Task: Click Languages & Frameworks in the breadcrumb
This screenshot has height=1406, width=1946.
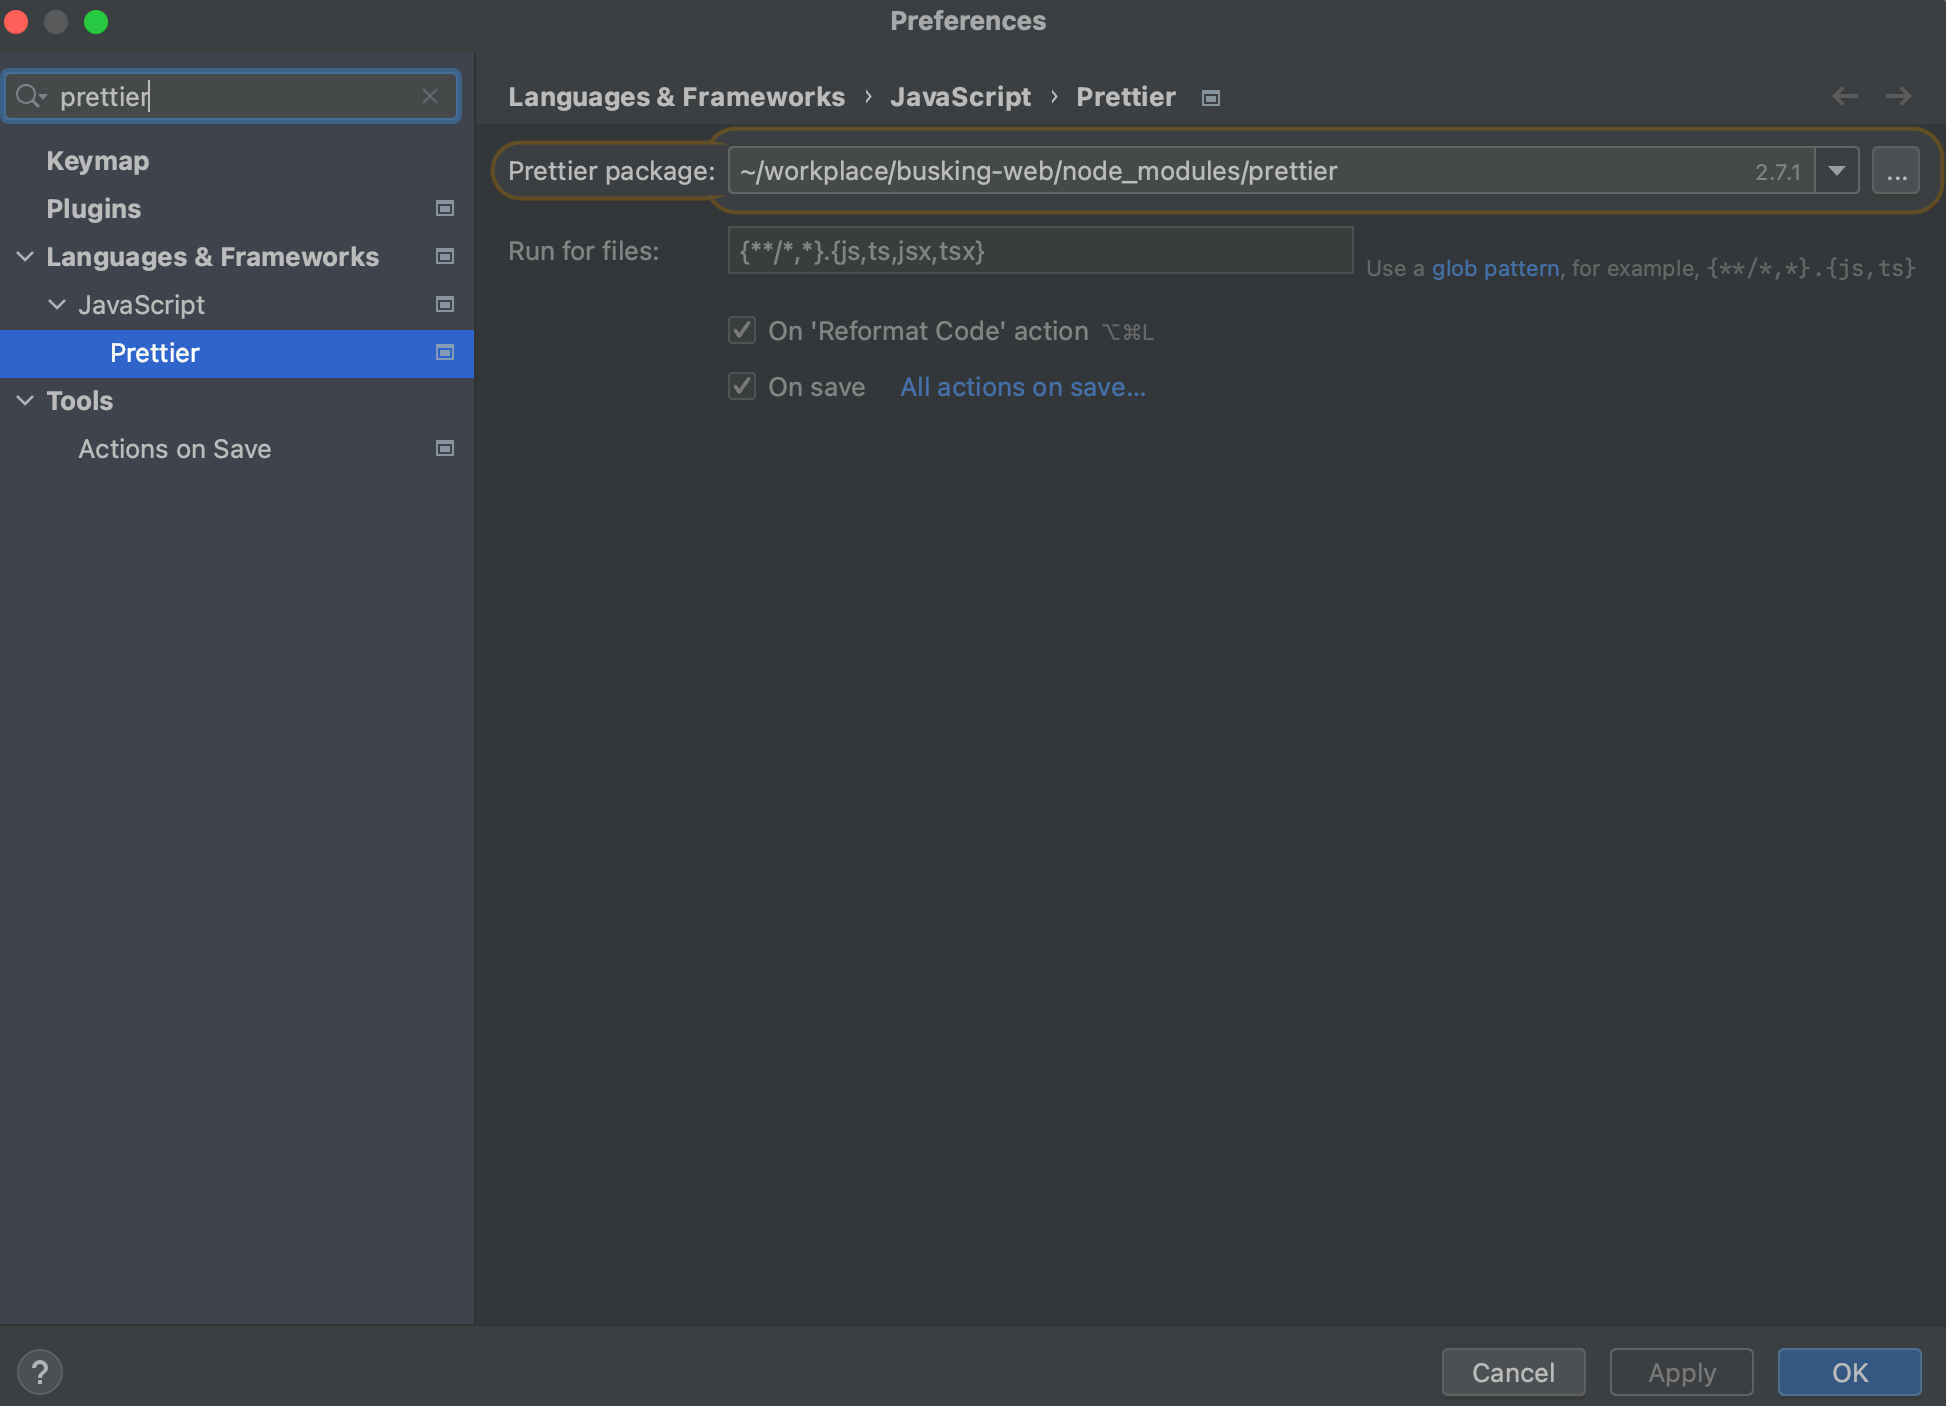Action: [x=676, y=97]
